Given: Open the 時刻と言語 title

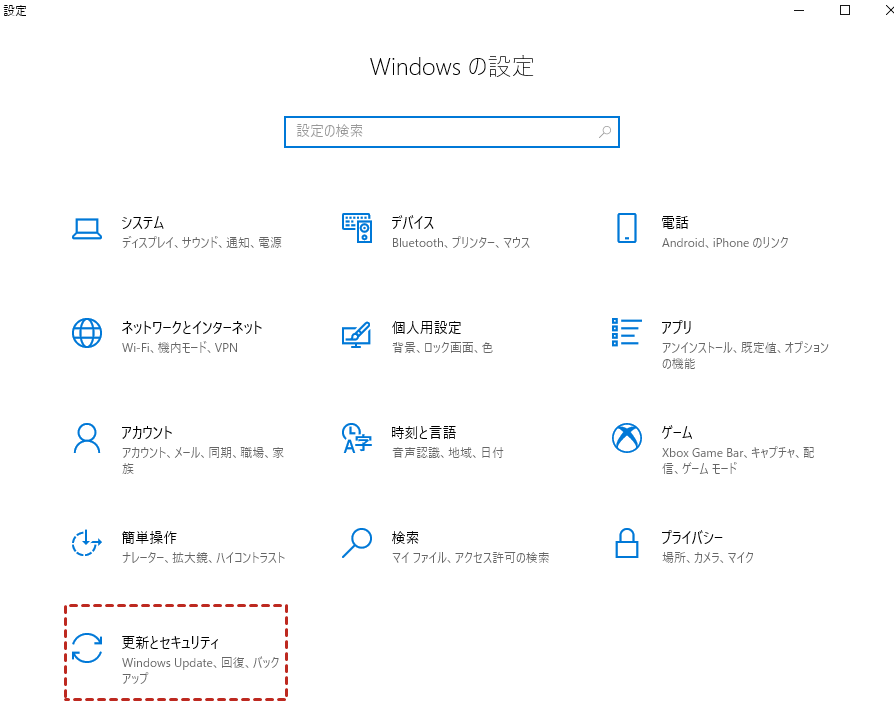Looking at the screenshot, I should [x=424, y=432].
